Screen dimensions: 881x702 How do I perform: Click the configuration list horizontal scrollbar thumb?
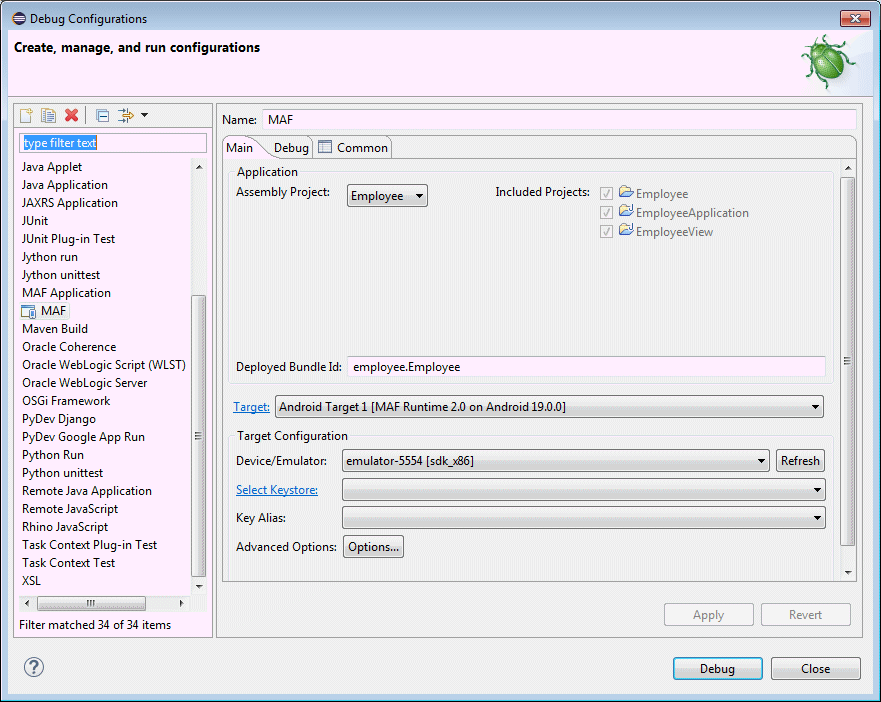[x=91, y=604]
